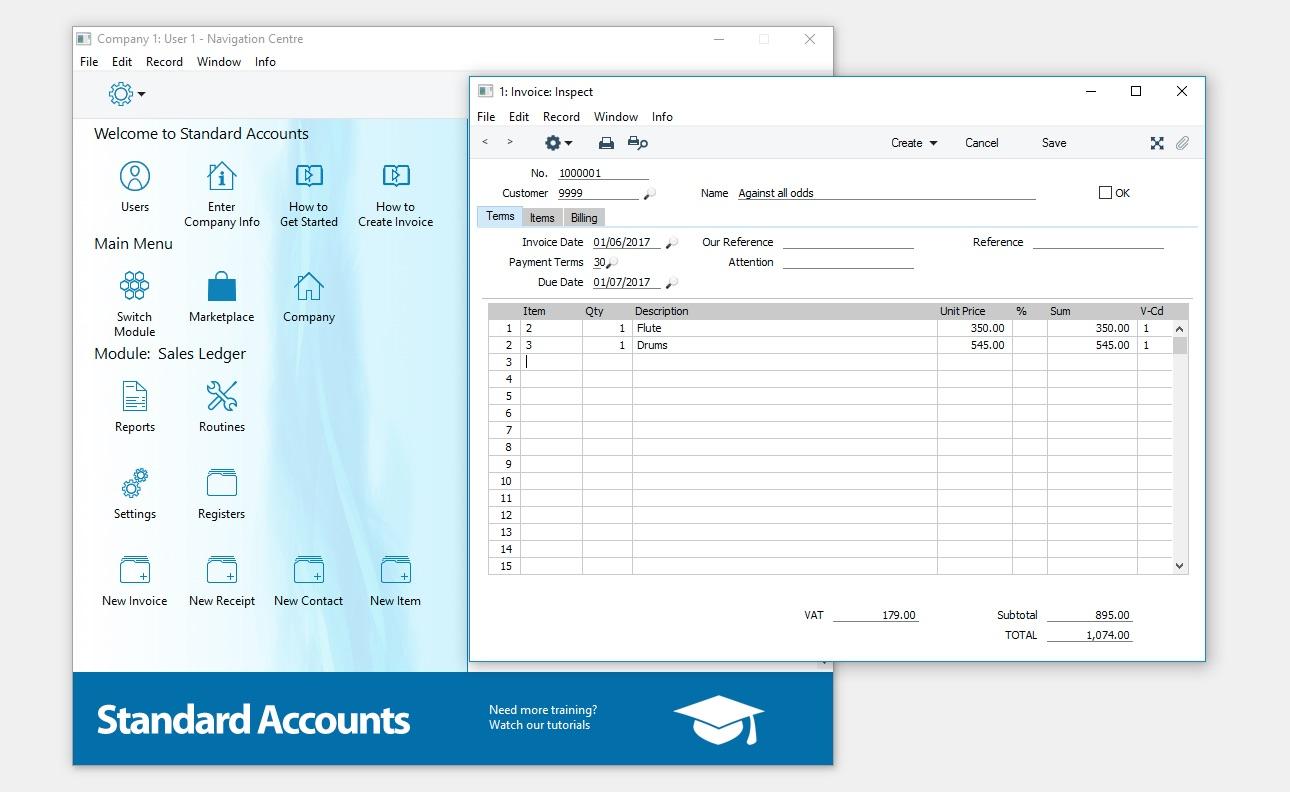Click the invoice No. field
The height and width of the screenshot is (792, 1290).
pyautogui.click(x=603, y=173)
